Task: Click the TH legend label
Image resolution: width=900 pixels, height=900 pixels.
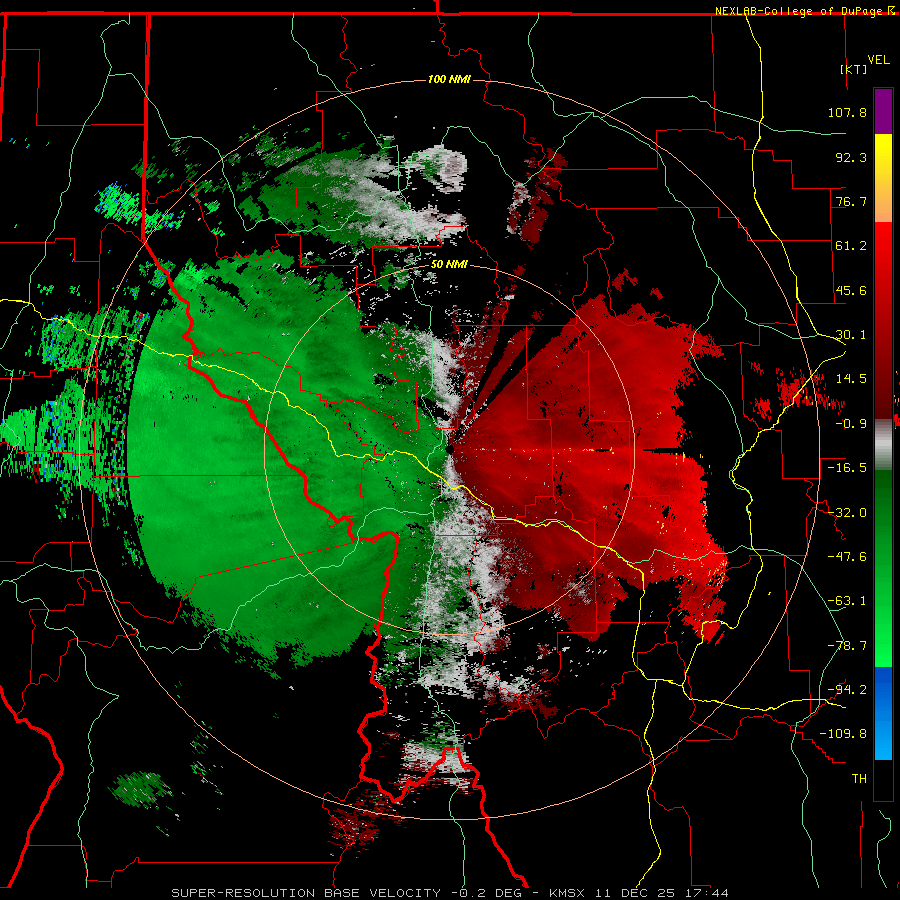Action: (859, 779)
